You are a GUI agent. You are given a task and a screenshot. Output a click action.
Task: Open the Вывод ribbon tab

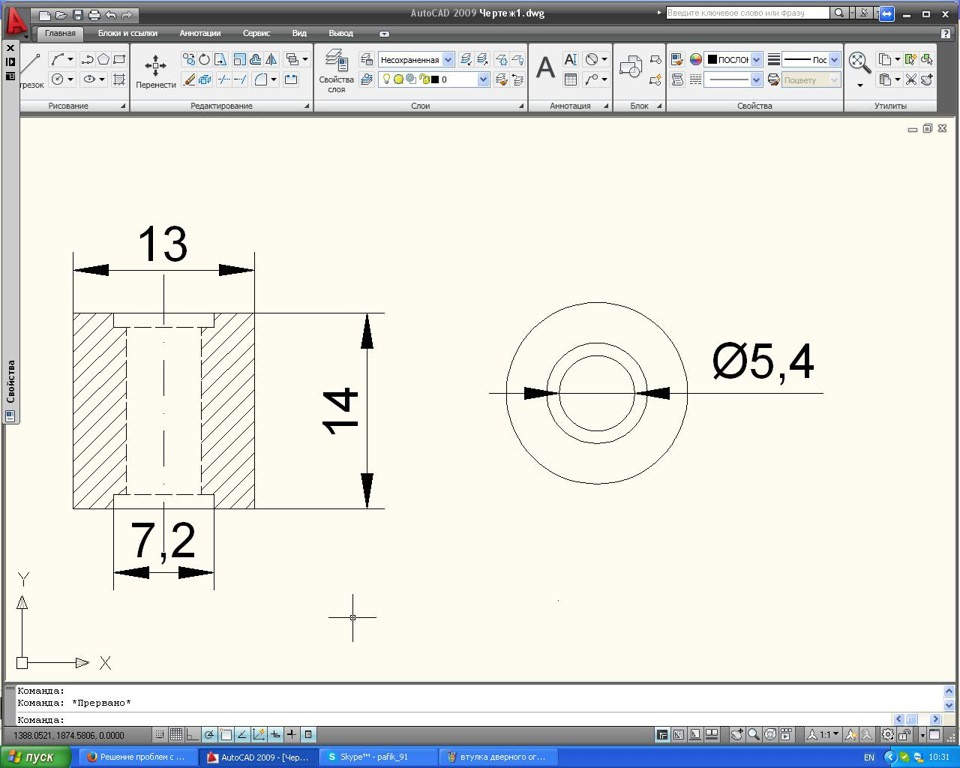tap(340, 33)
